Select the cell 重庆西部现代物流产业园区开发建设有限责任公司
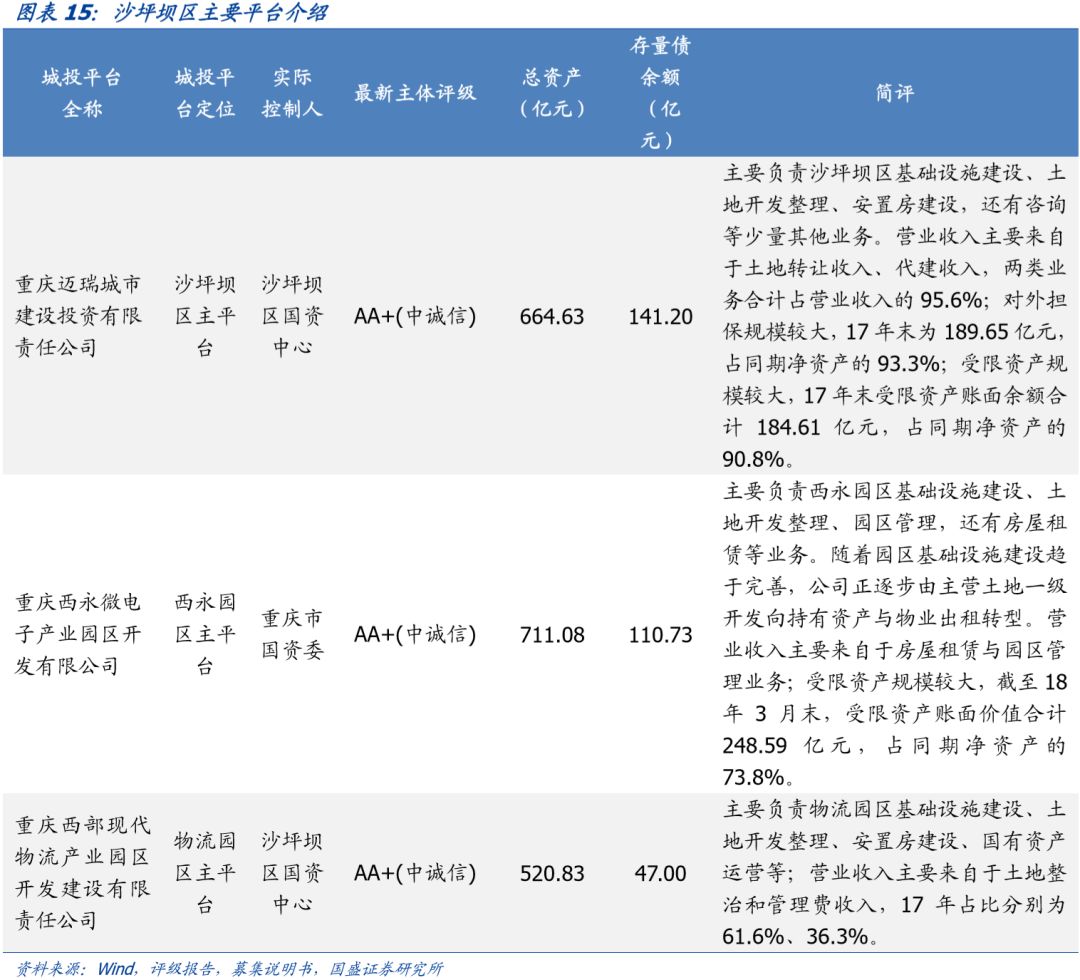 click(82, 873)
